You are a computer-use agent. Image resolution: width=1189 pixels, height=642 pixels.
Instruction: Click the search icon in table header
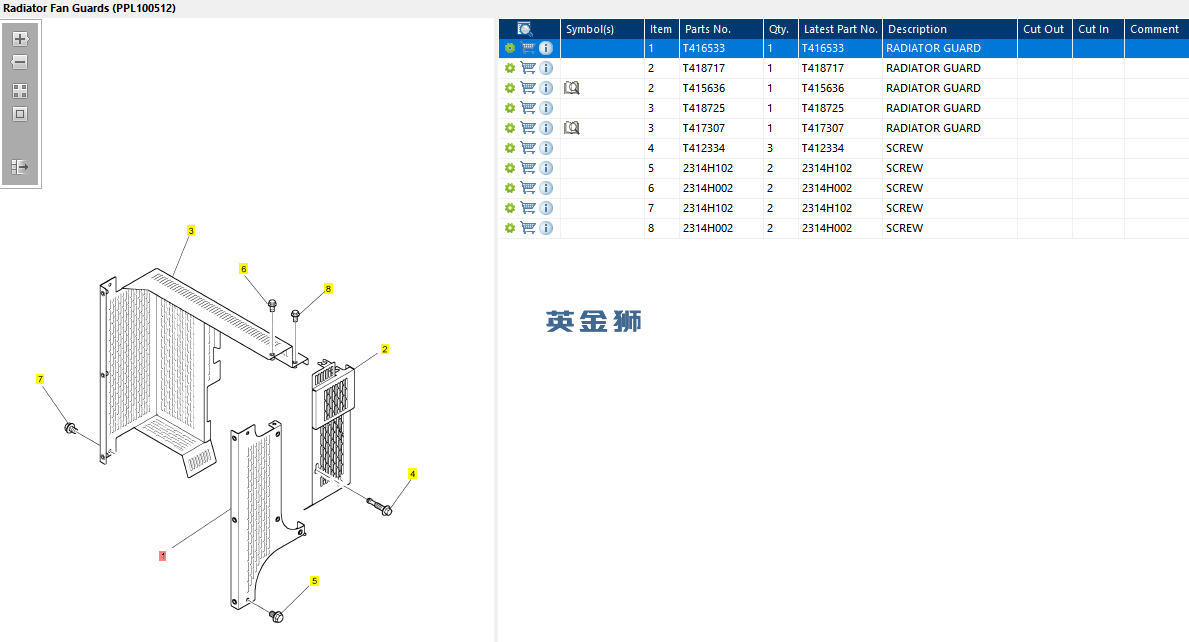525,29
